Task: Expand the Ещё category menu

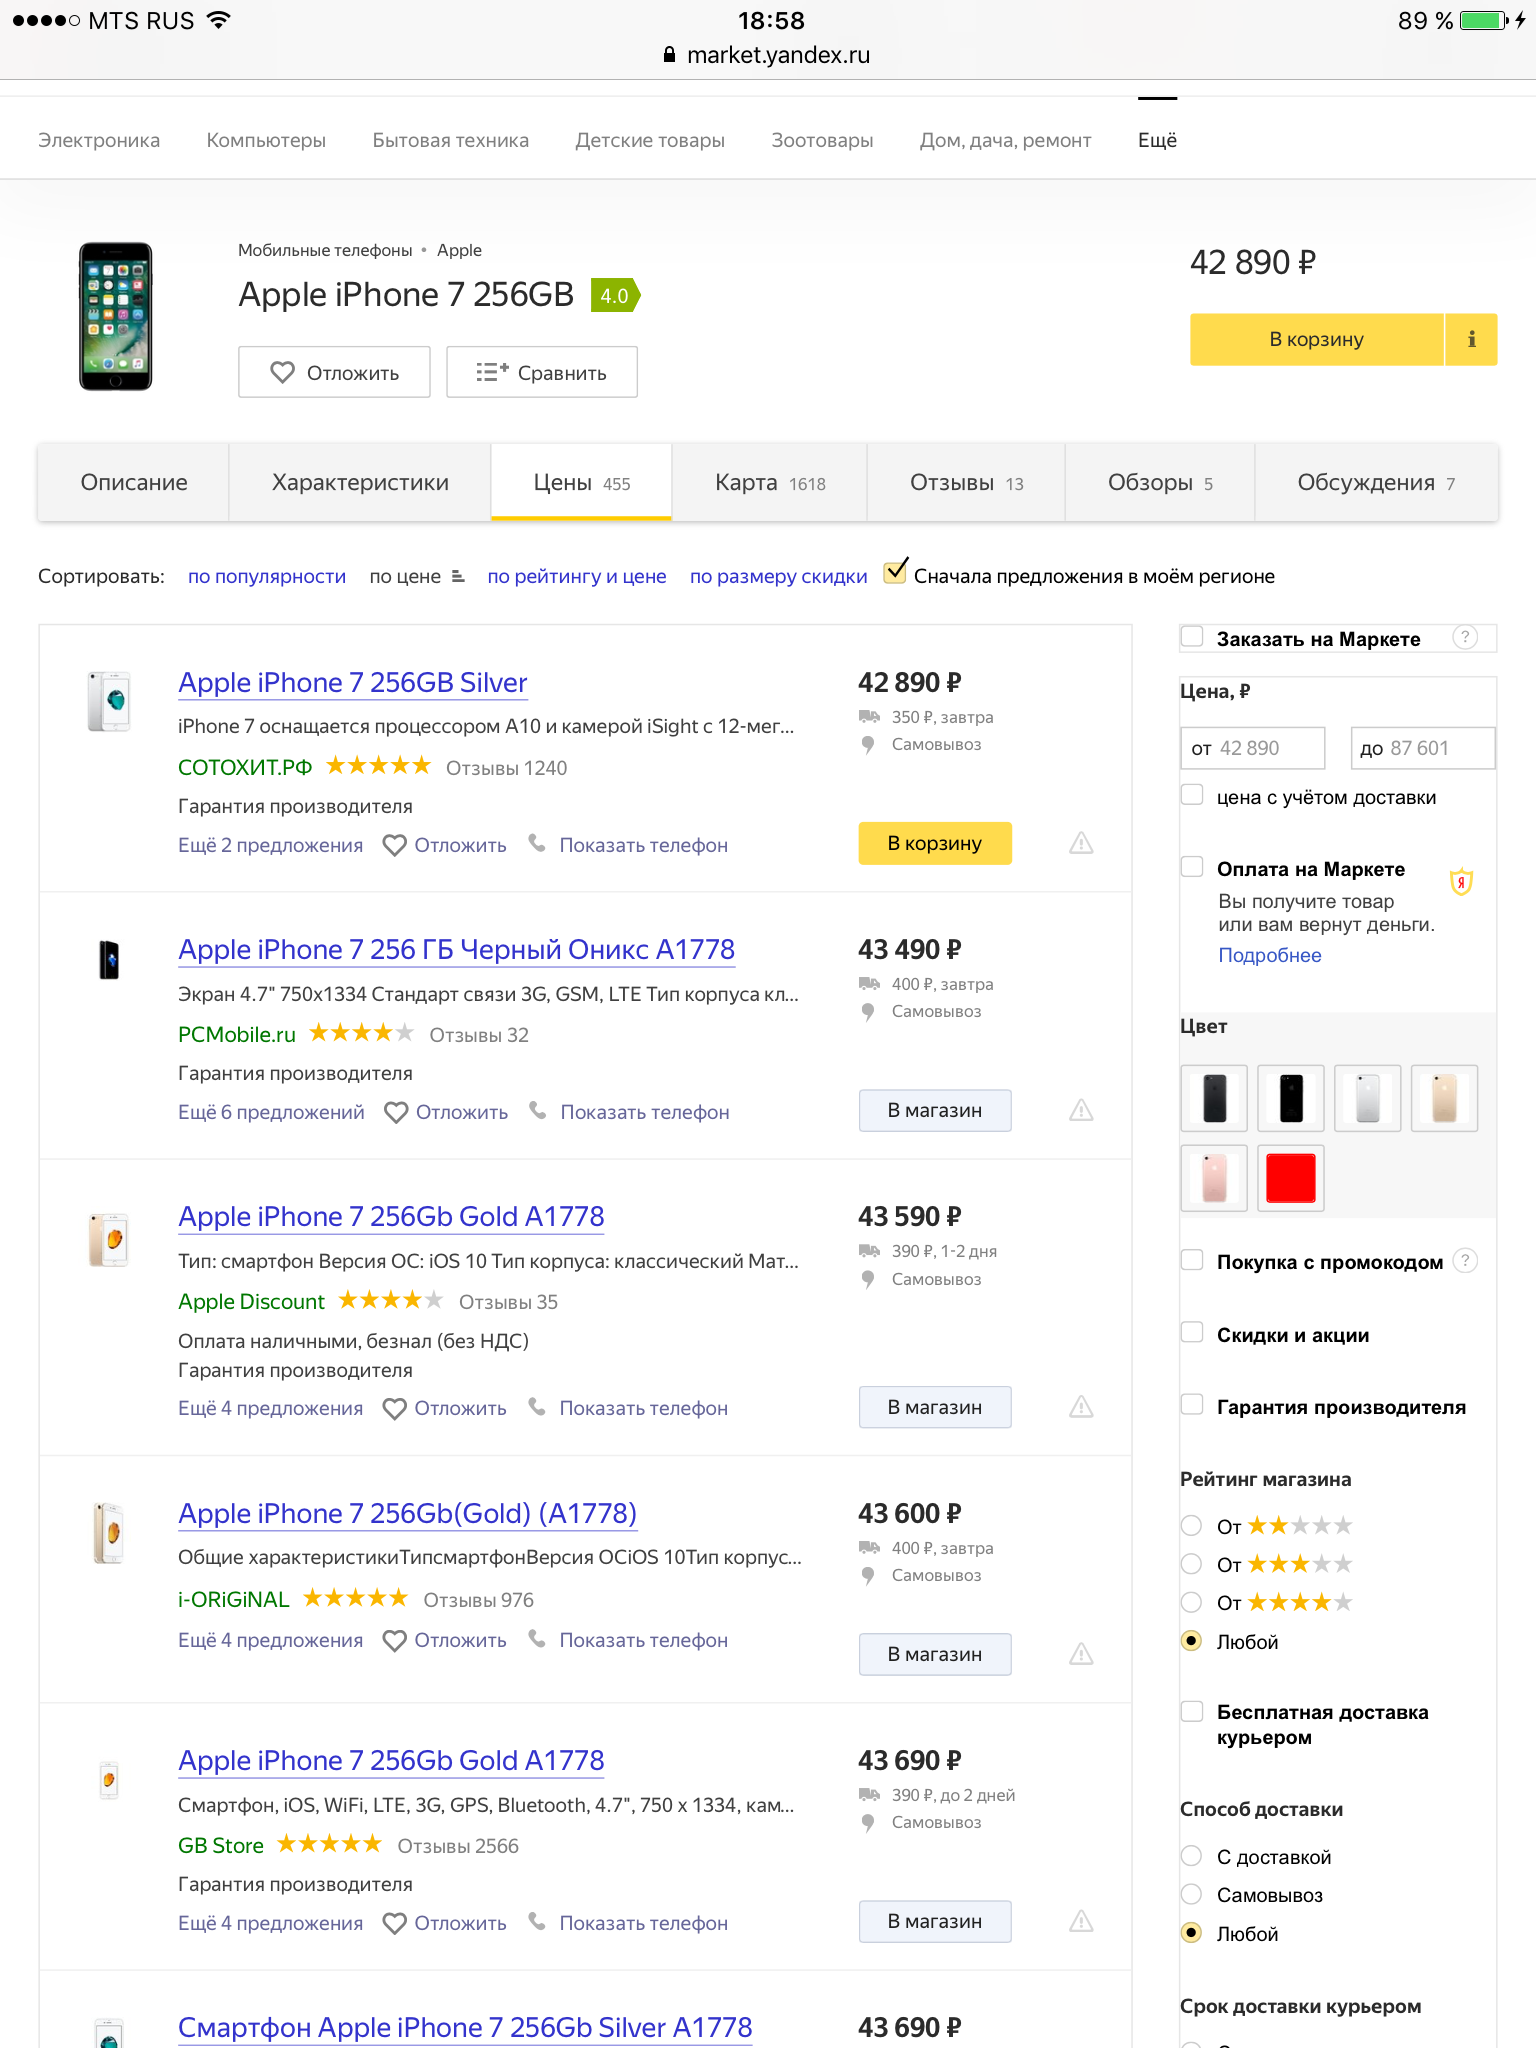Action: 1157,140
